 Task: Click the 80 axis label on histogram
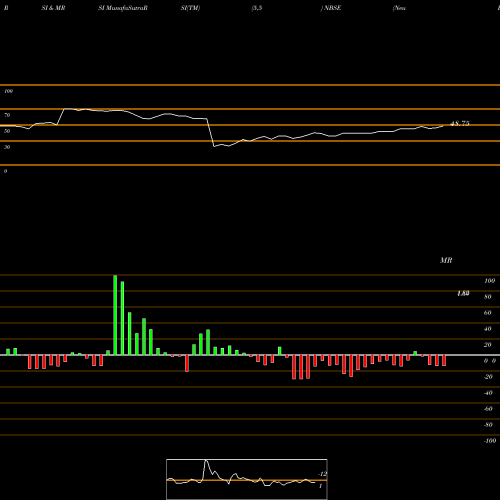click(x=488, y=297)
